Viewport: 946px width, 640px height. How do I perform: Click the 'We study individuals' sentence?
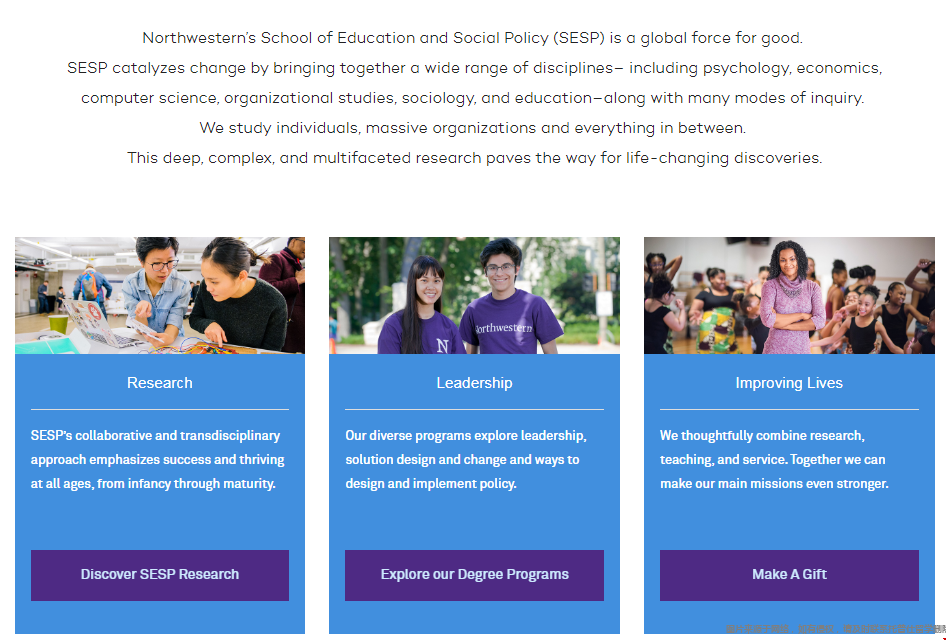click(x=472, y=128)
